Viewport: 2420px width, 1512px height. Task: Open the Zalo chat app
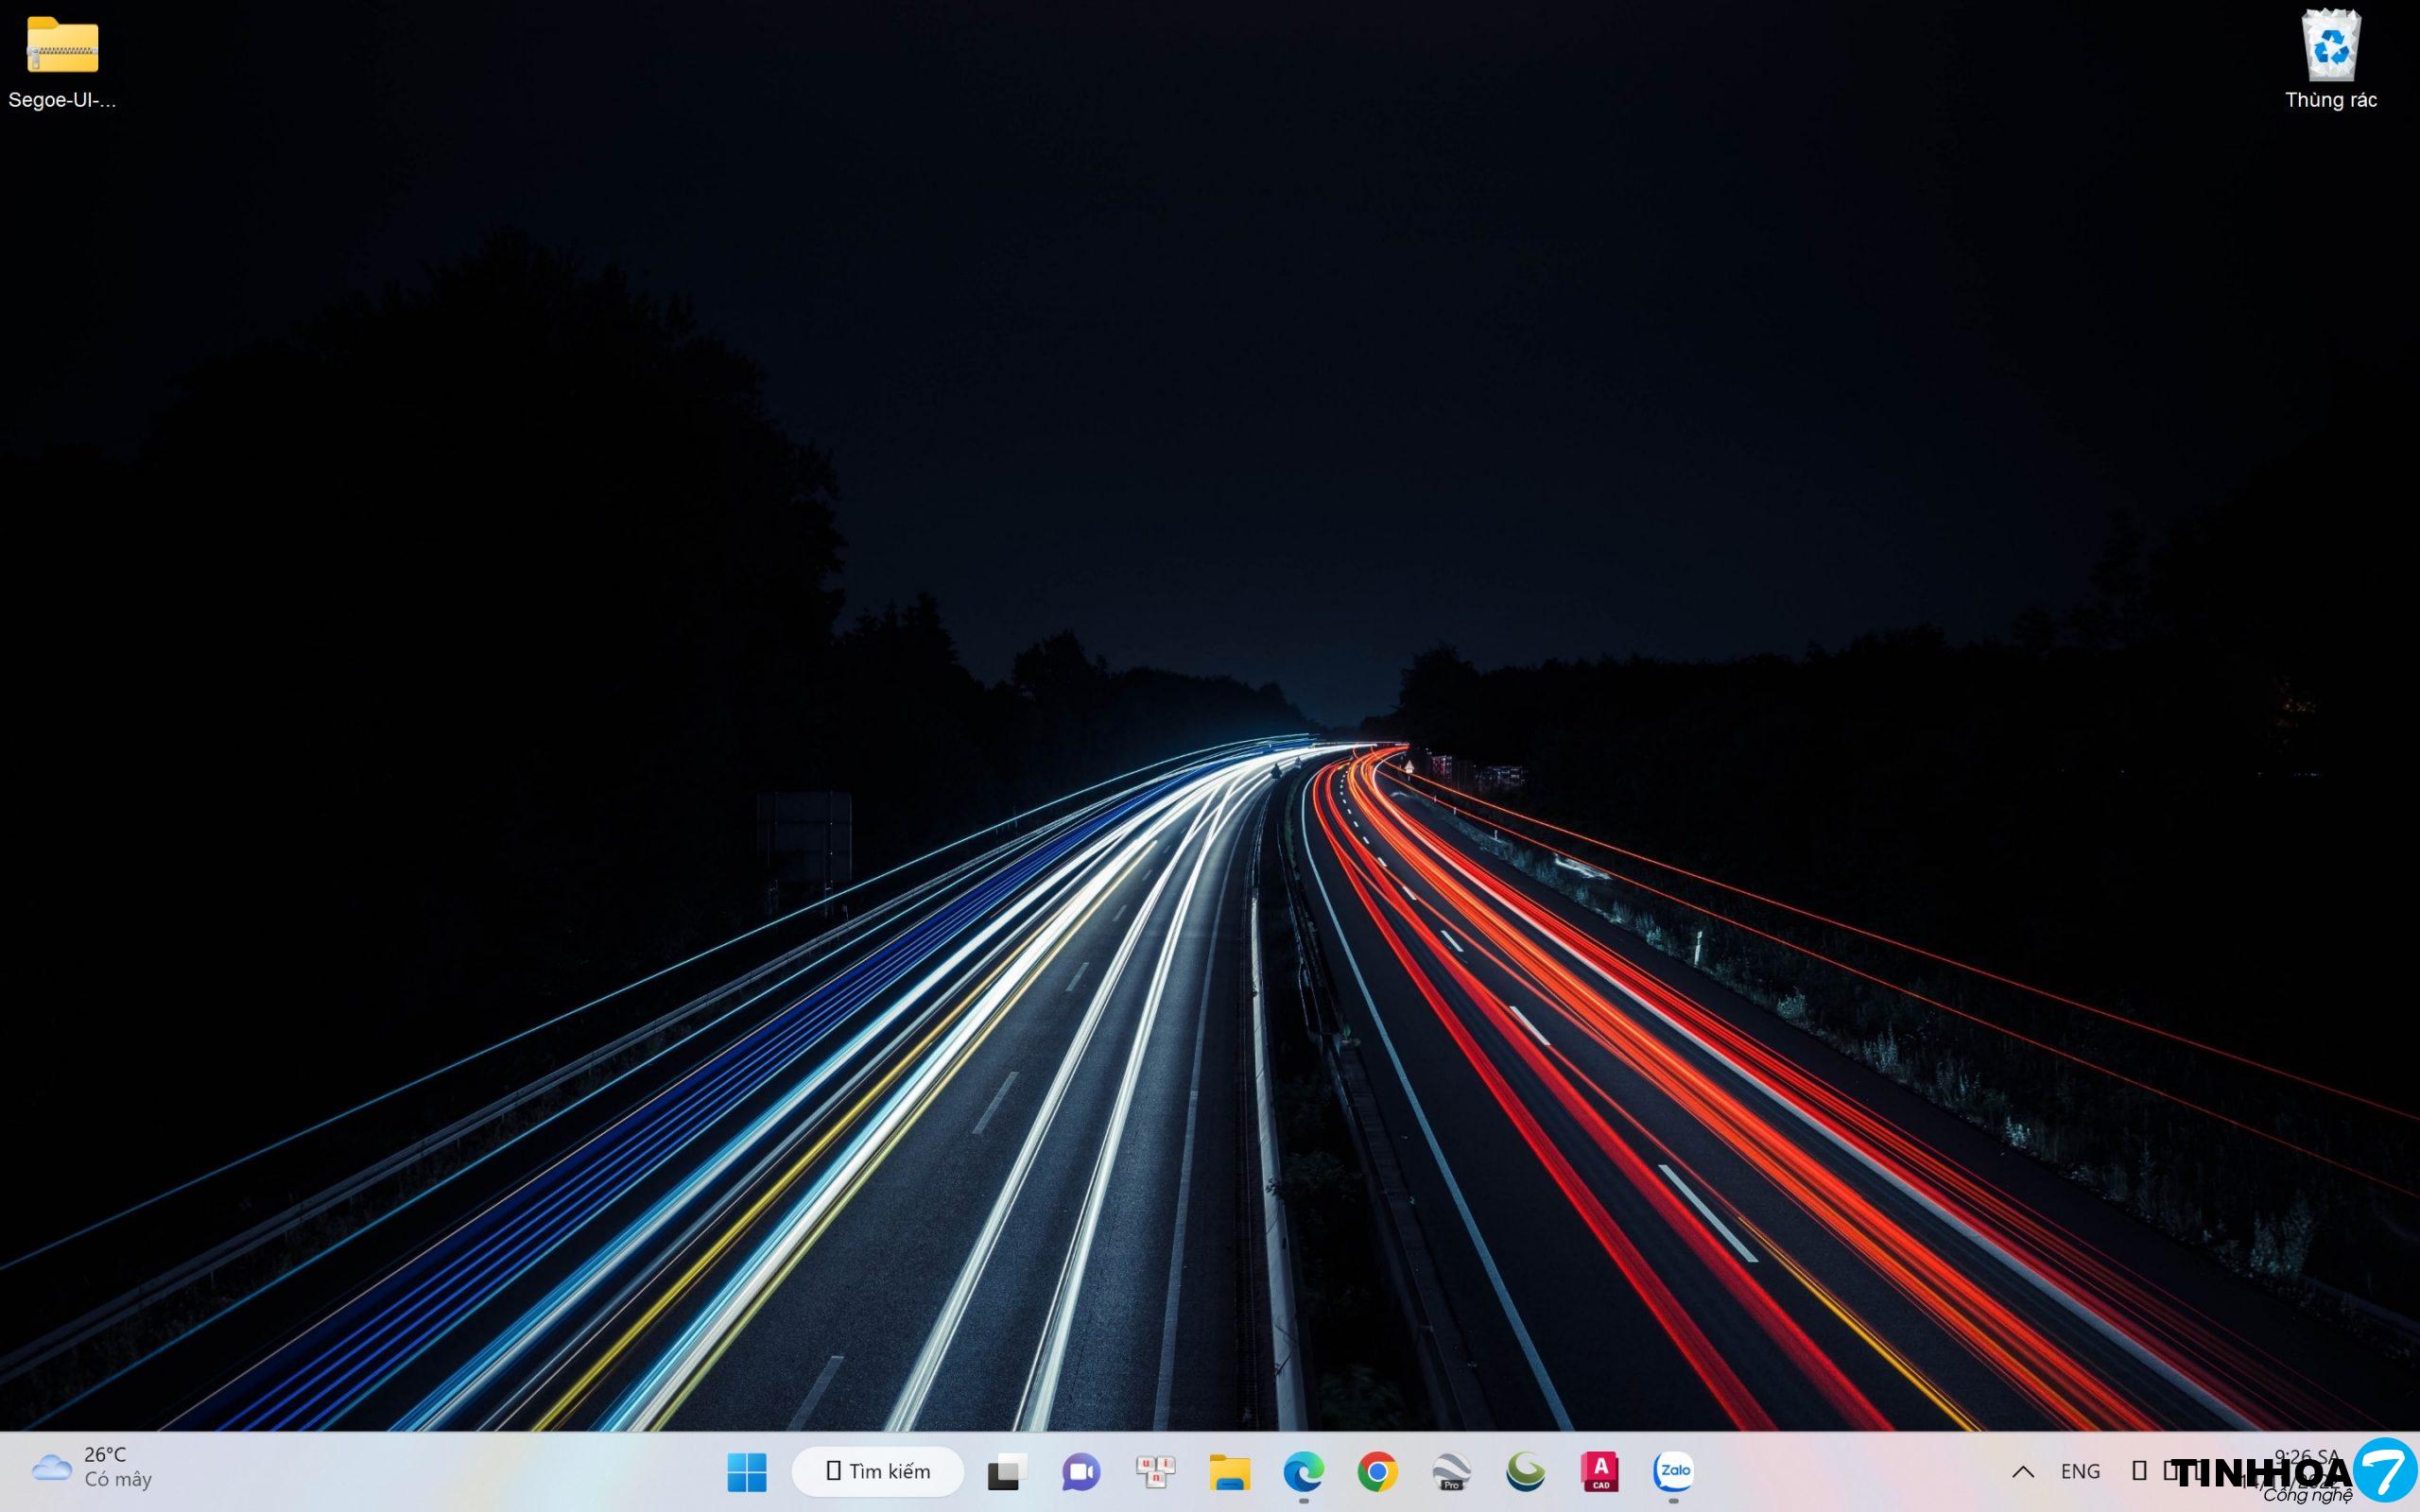(x=1673, y=1471)
